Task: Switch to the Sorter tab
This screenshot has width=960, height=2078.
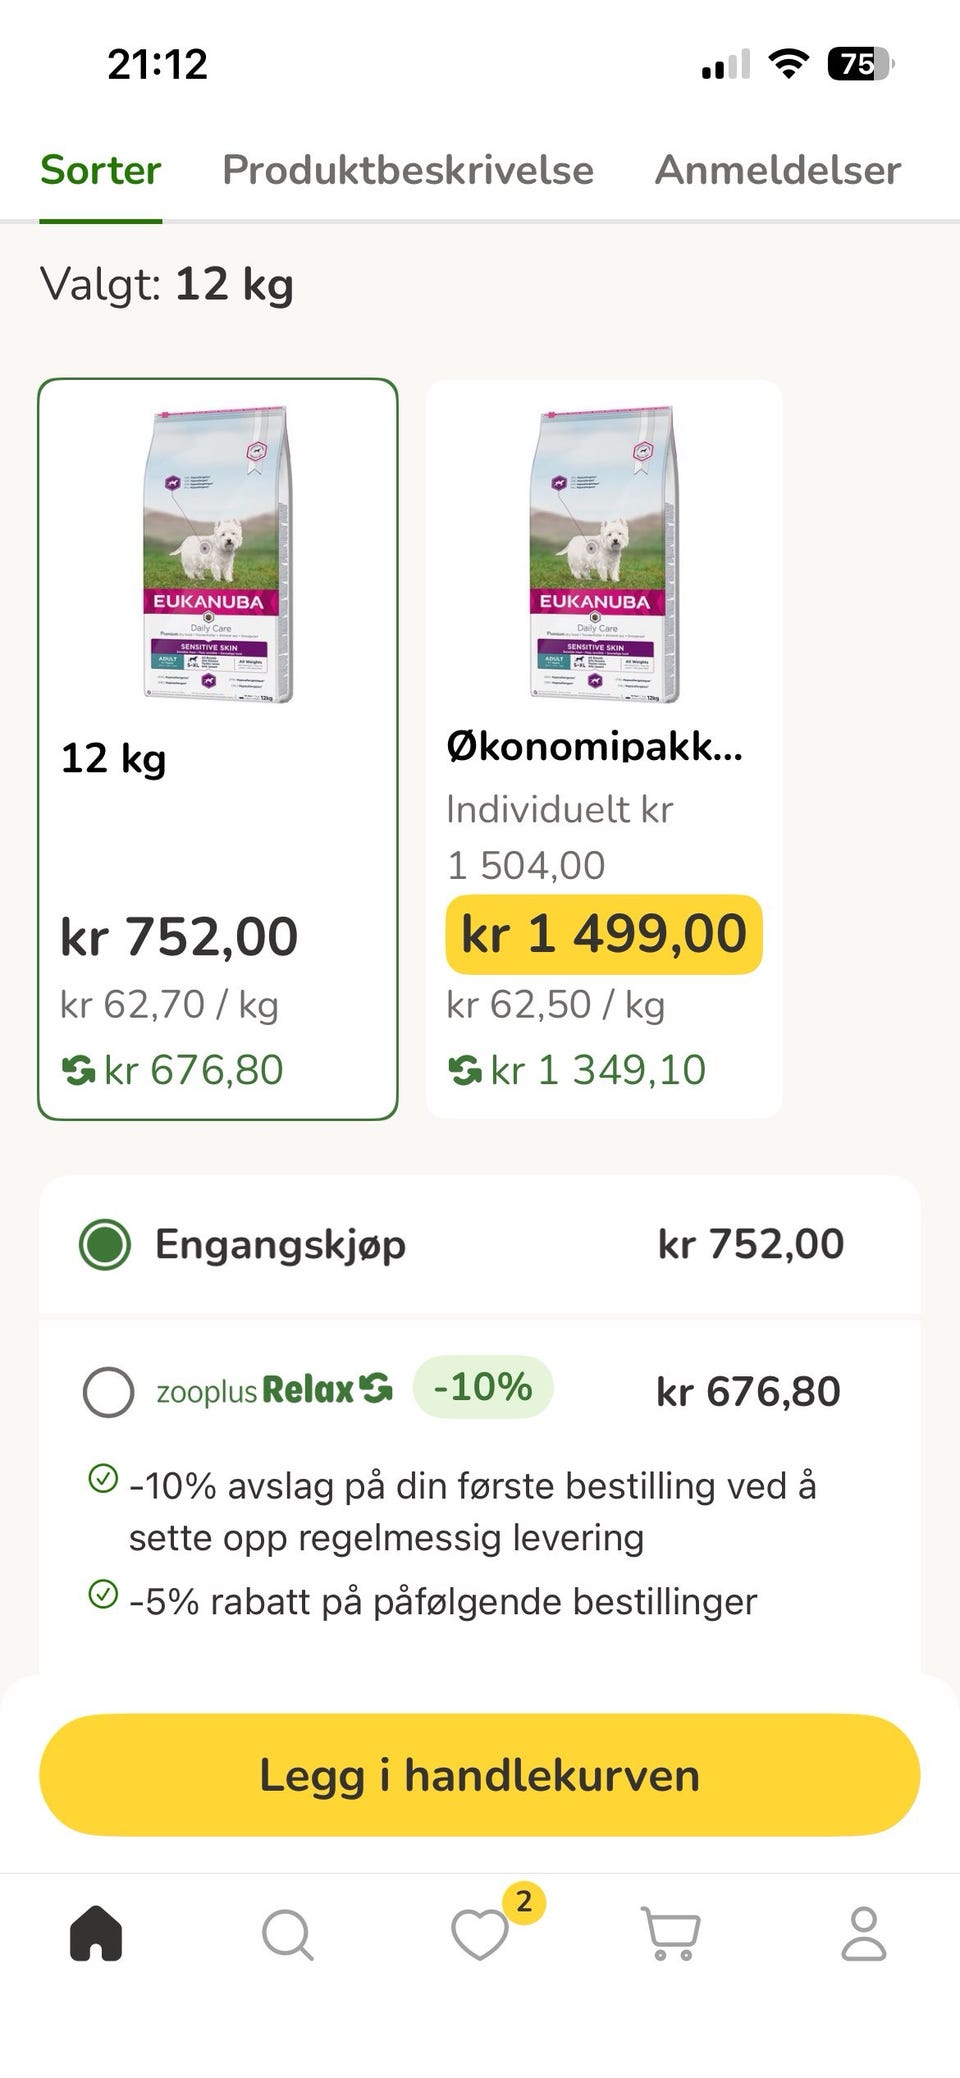Action: tap(100, 170)
